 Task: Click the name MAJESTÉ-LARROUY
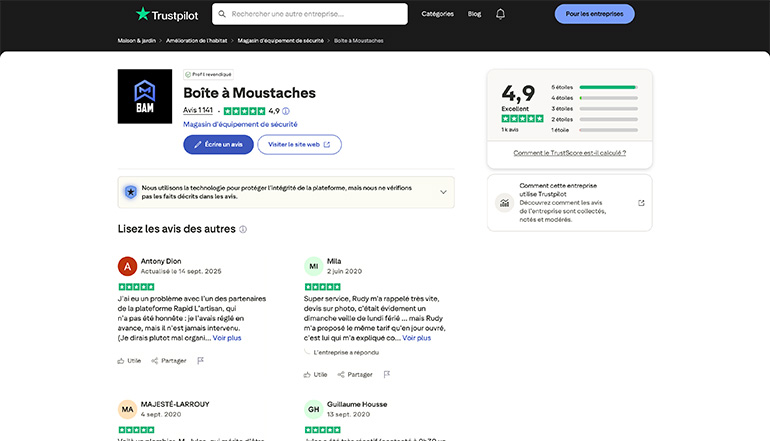point(175,404)
